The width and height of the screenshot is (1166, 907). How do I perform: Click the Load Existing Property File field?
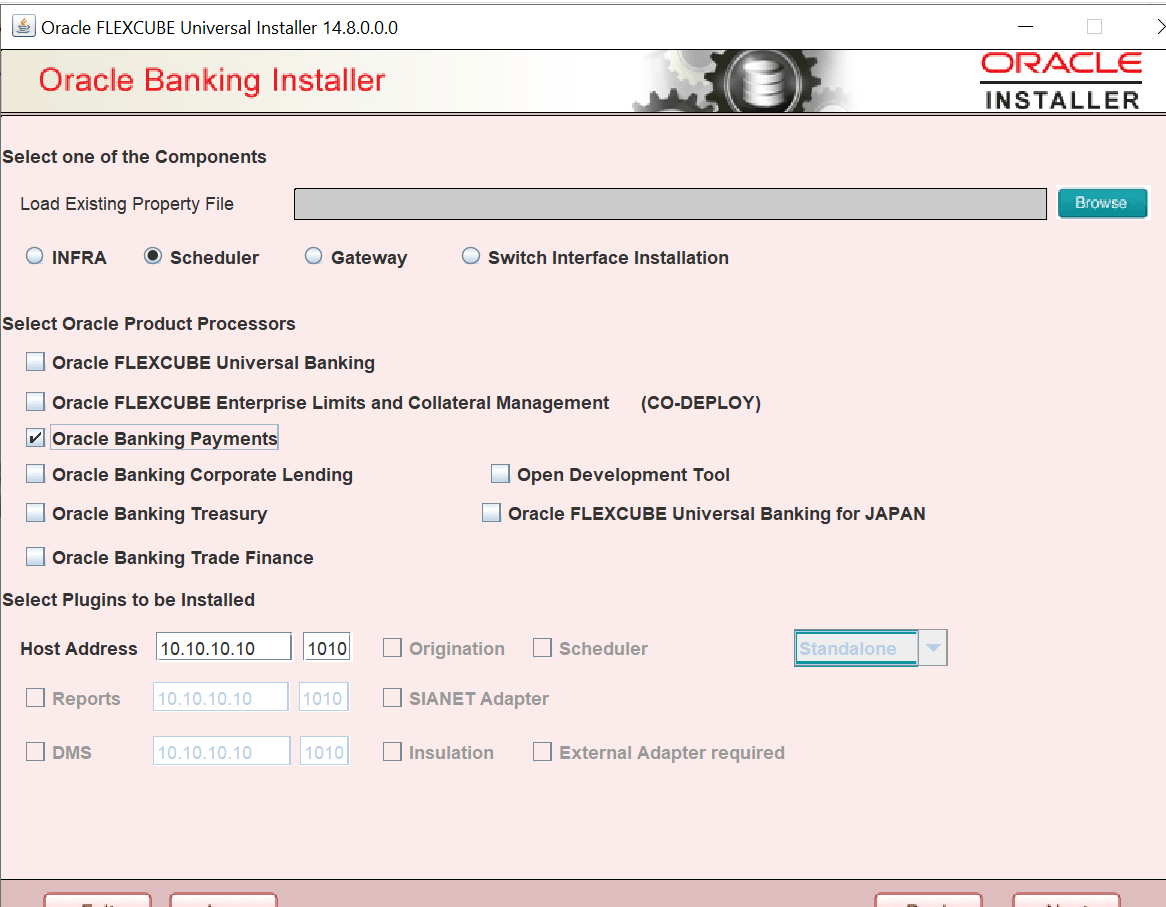670,204
